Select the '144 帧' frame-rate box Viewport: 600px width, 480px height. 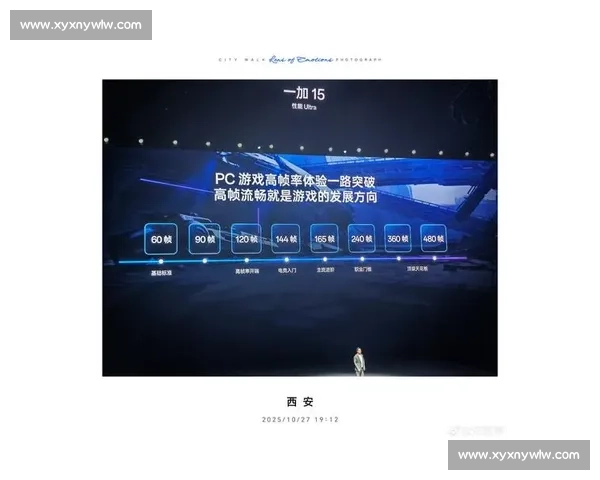point(286,239)
